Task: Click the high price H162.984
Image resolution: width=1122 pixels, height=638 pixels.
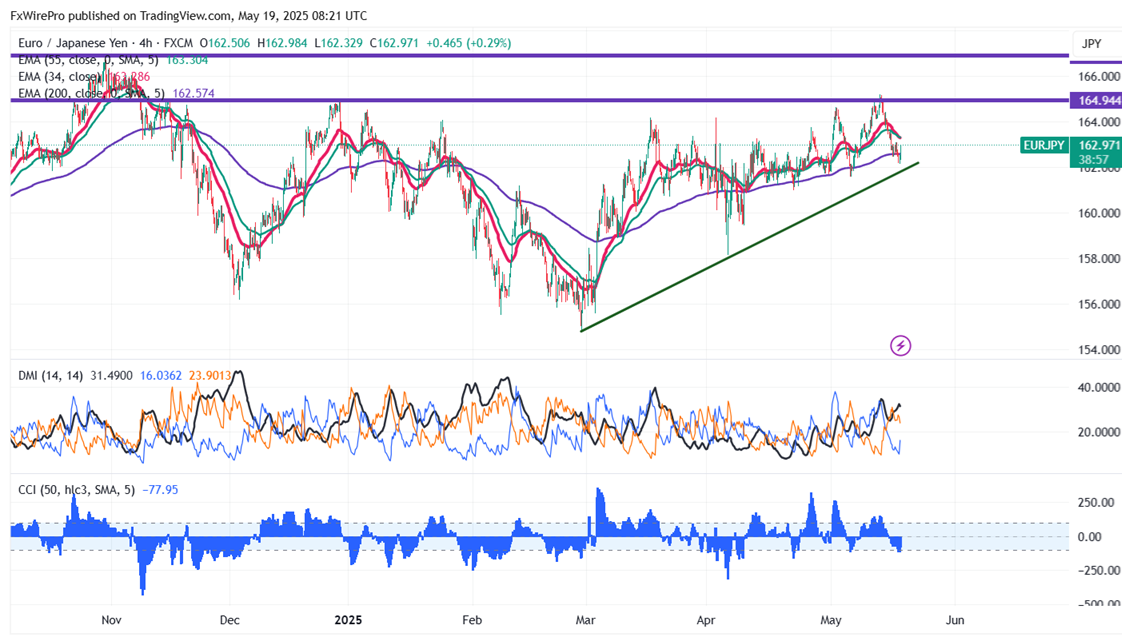Action: 283,43
